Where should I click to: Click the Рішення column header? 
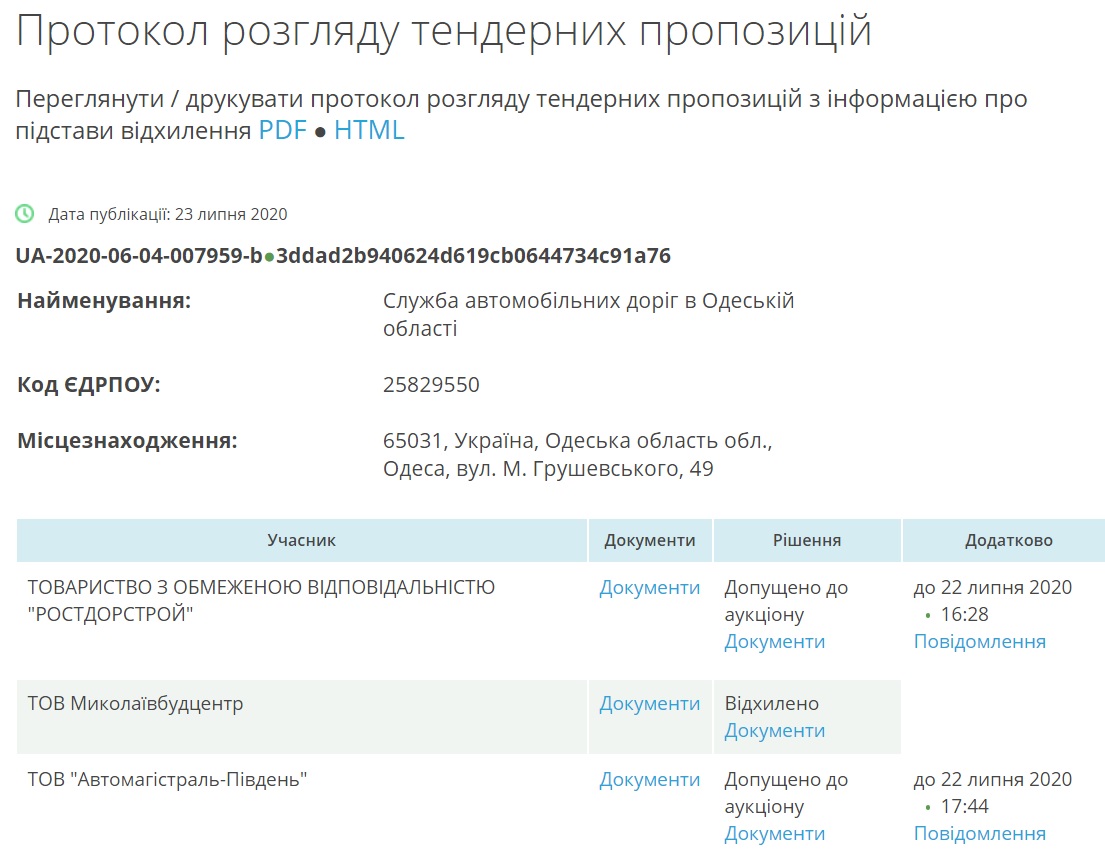pos(806,540)
